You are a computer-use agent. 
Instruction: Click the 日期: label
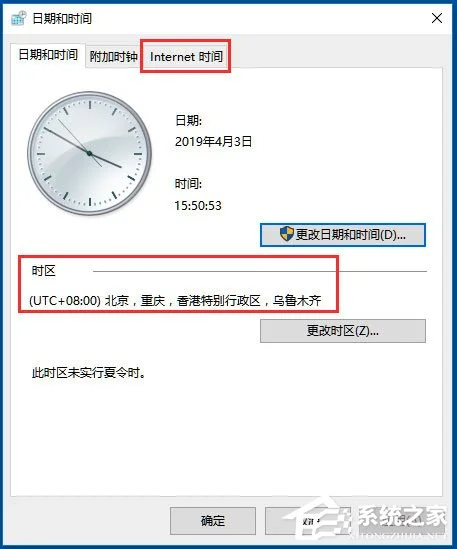(188, 120)
